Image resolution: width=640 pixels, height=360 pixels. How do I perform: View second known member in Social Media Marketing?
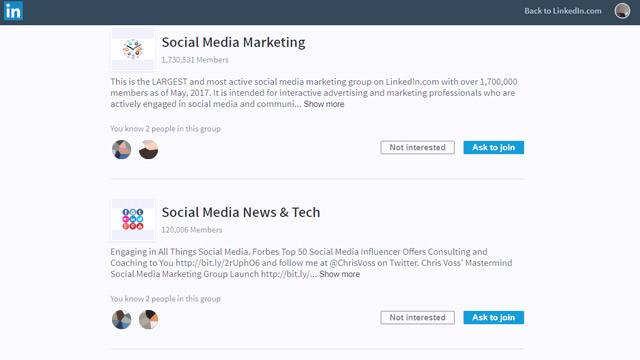click(x=149, y=149)
